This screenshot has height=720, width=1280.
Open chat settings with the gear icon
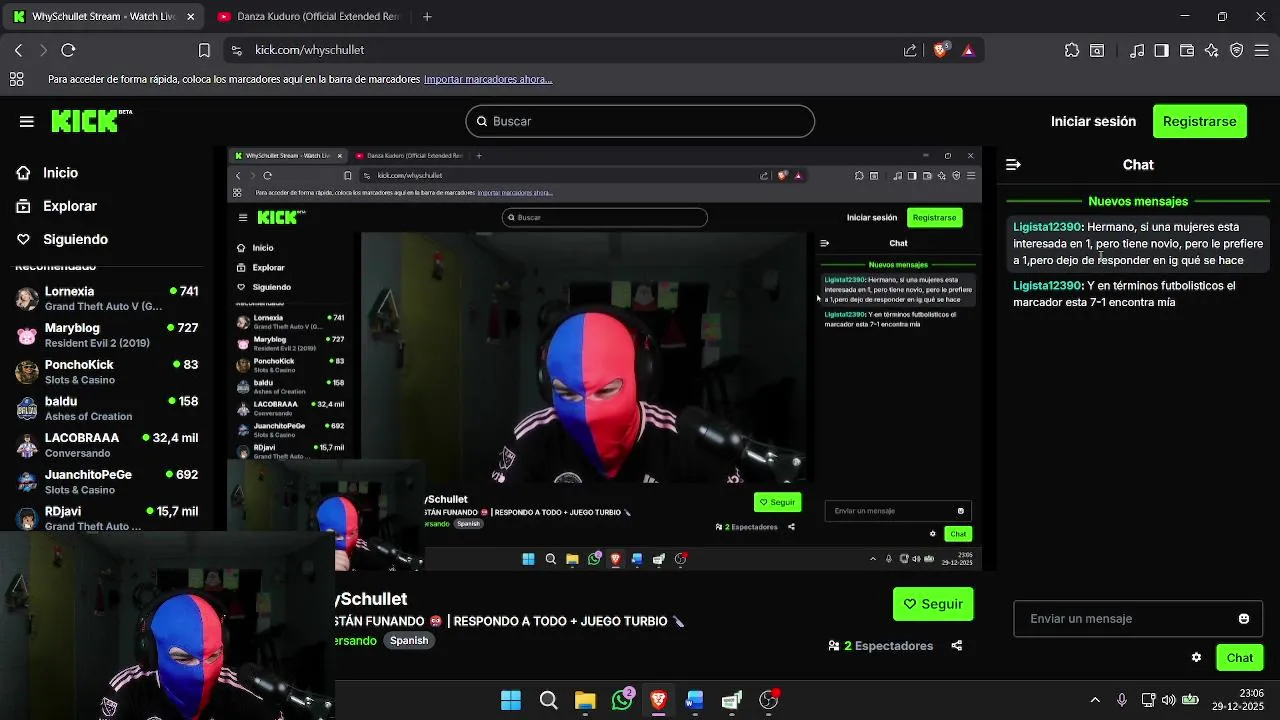(x=1196, y=658)
